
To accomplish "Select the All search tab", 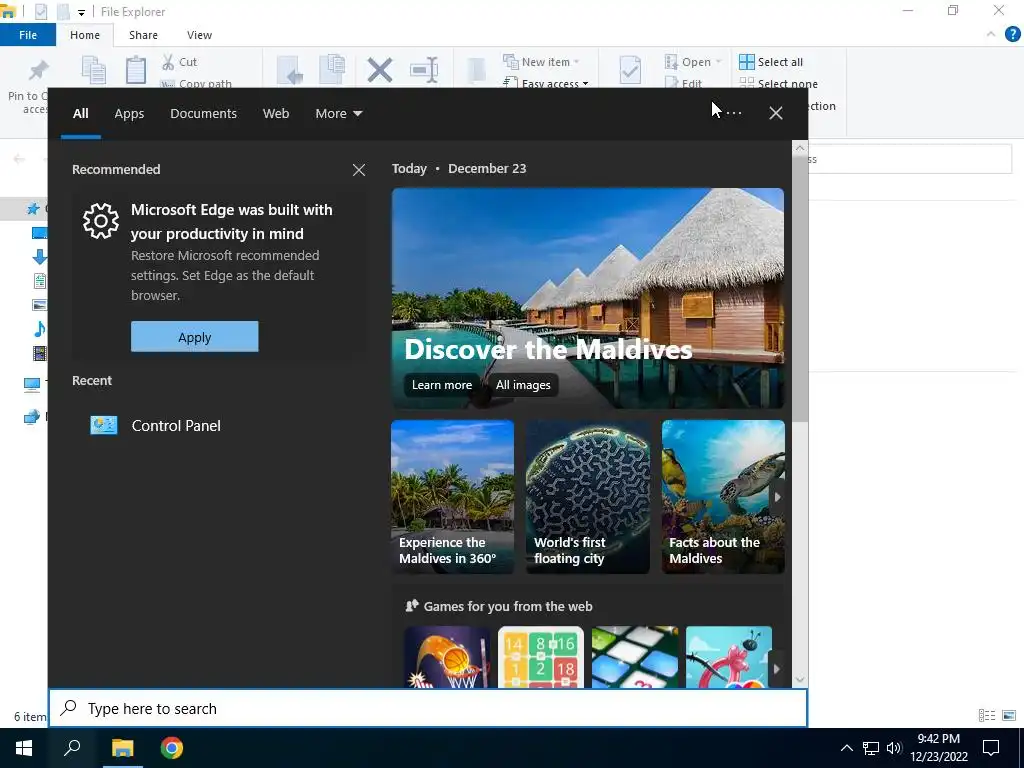I will click(80, 114).
